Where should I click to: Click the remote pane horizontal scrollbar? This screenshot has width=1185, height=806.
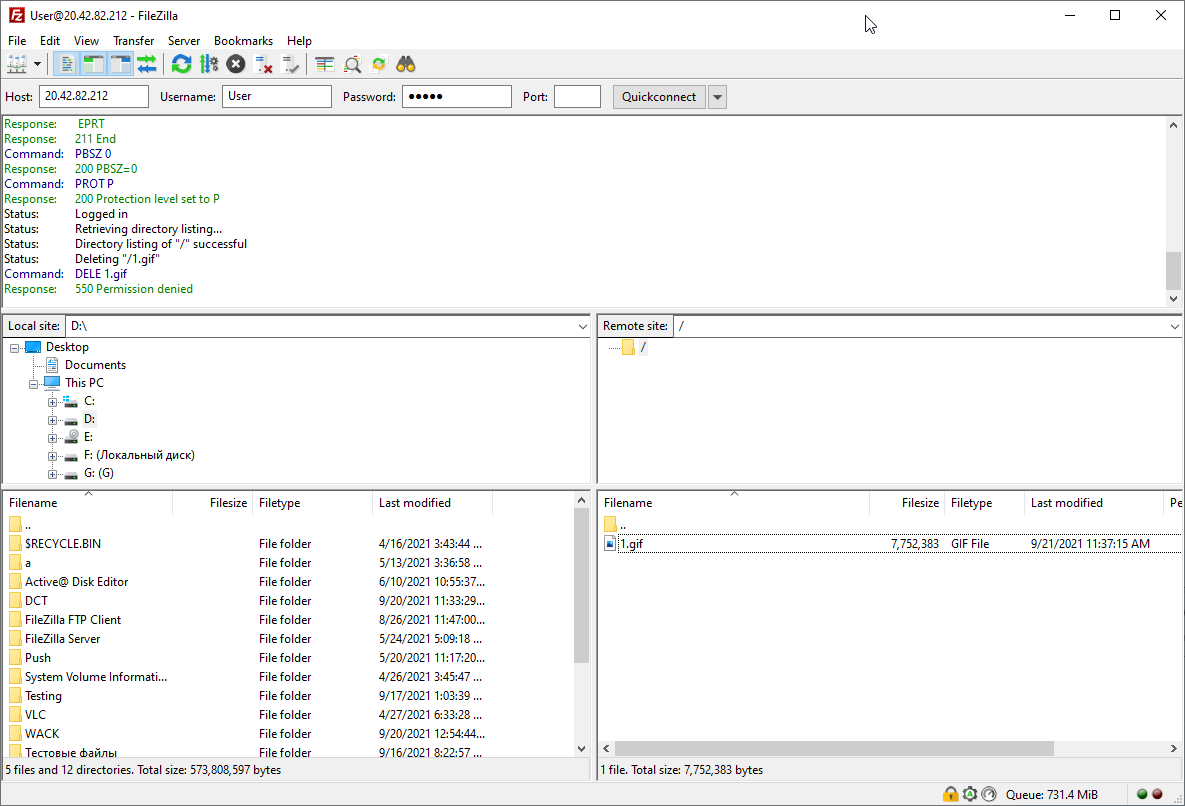click(834, 749)
